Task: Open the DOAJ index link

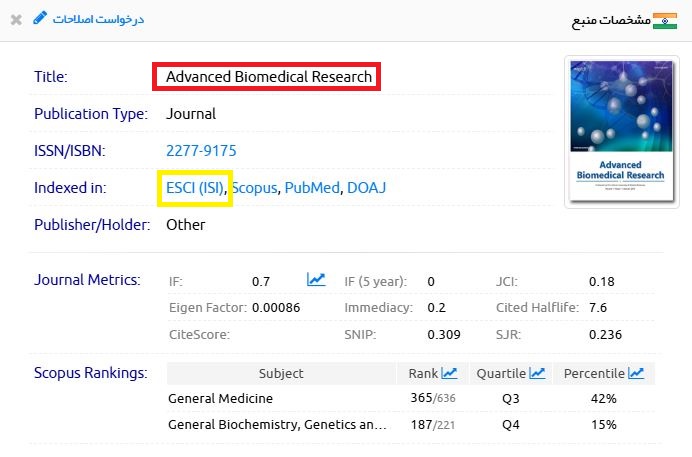Action: [x=366, y=188]
